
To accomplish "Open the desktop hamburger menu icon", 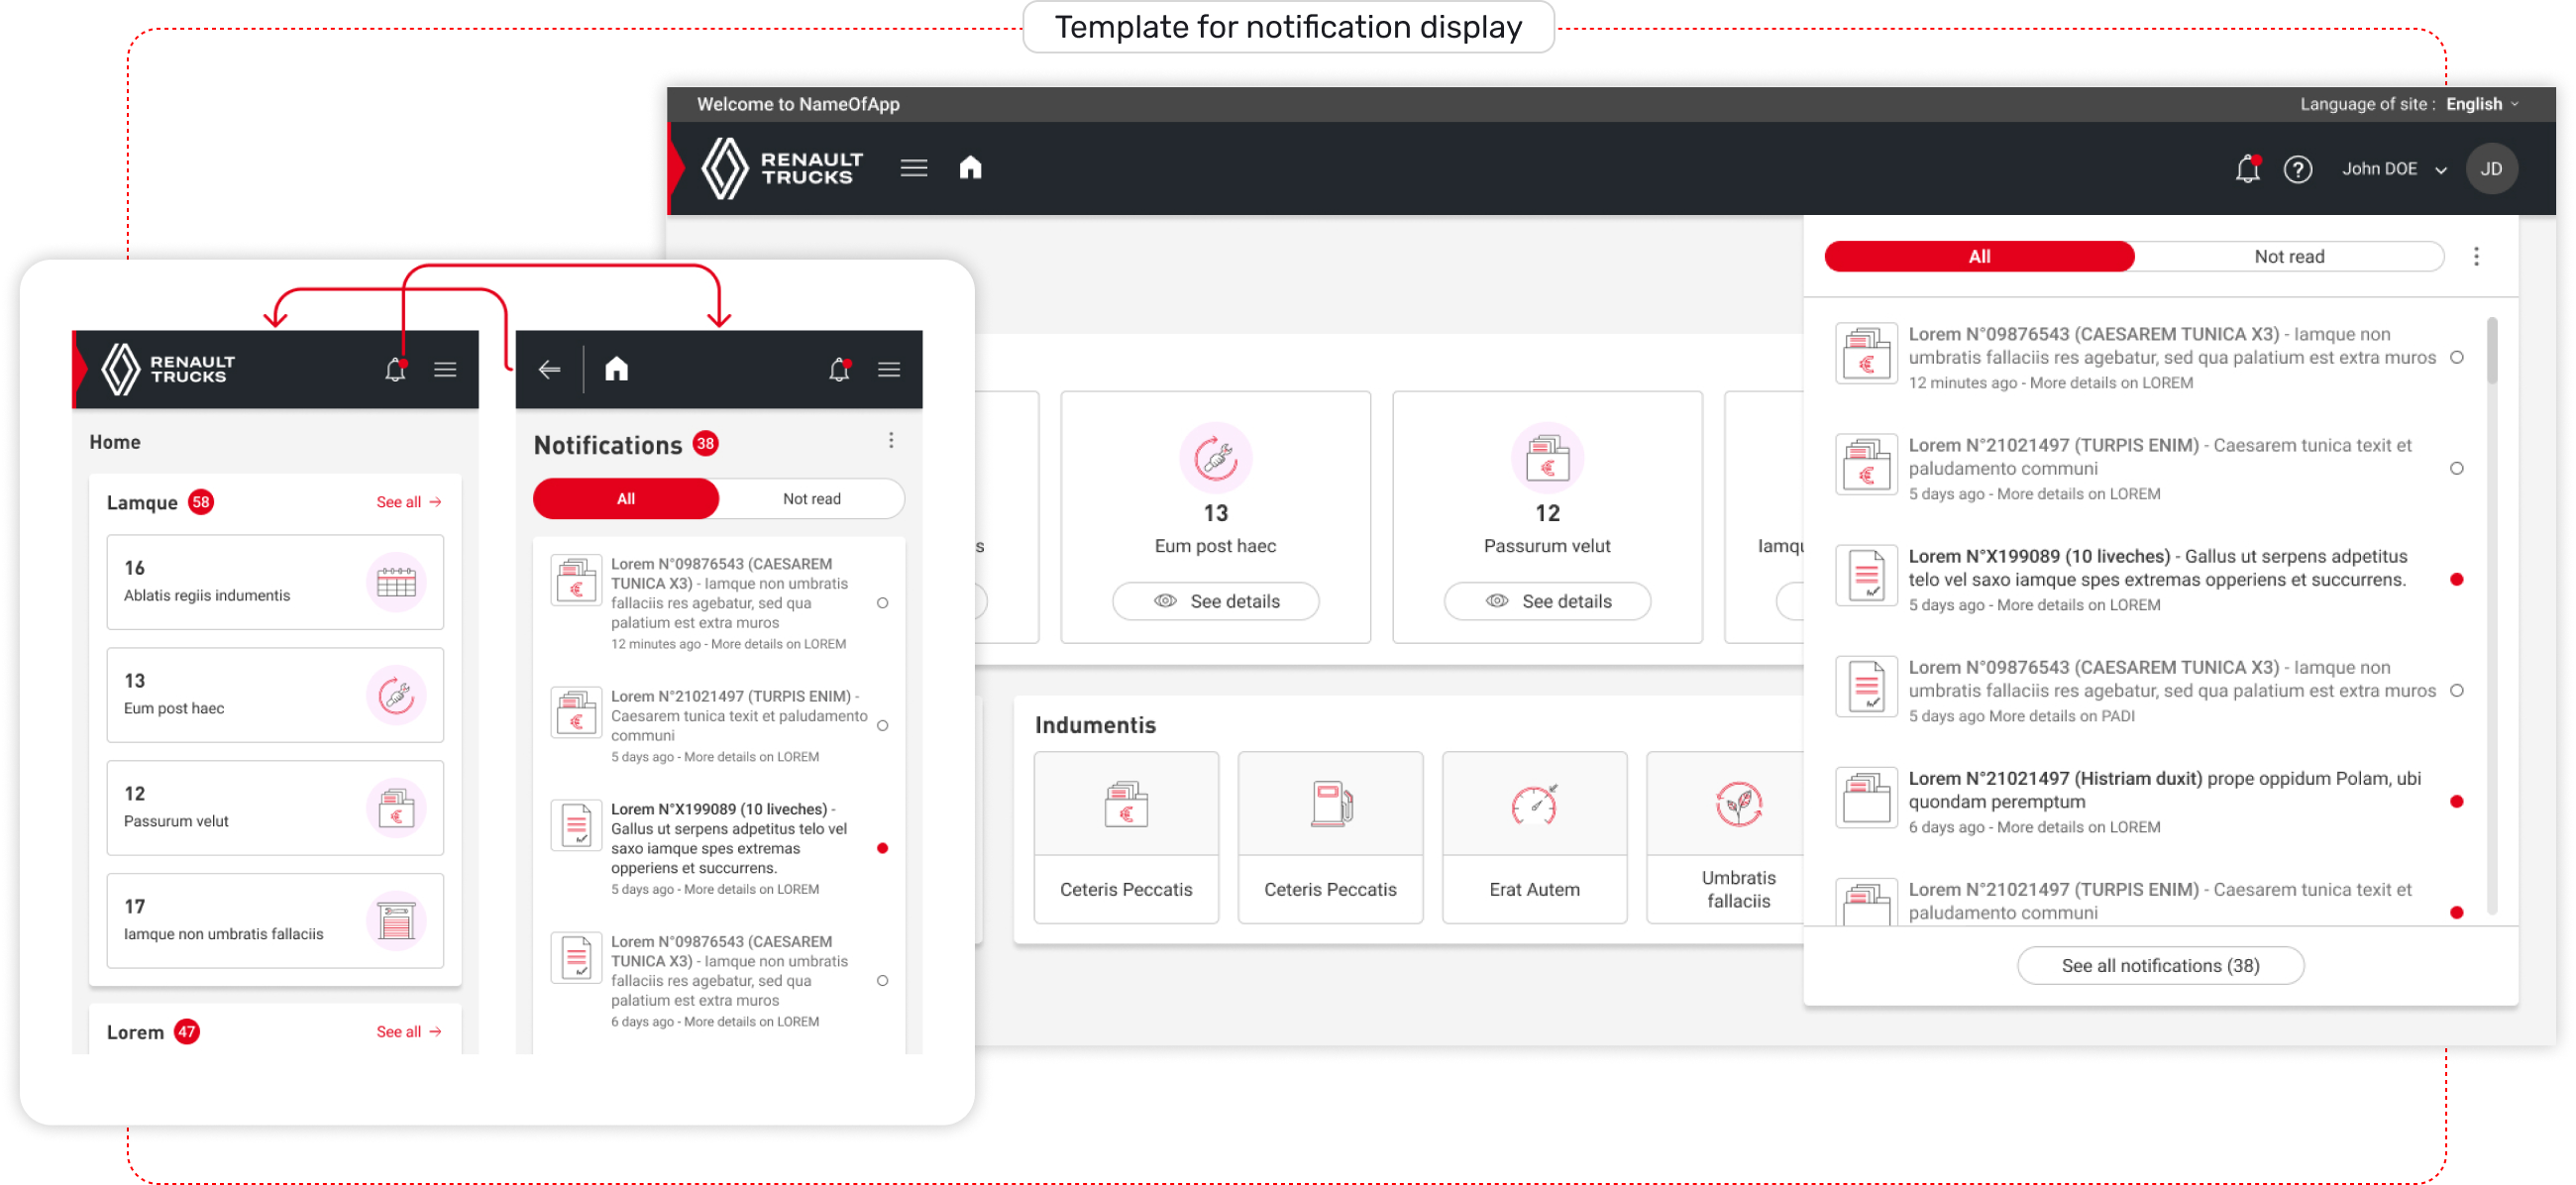I will click(x=913, y=167).
